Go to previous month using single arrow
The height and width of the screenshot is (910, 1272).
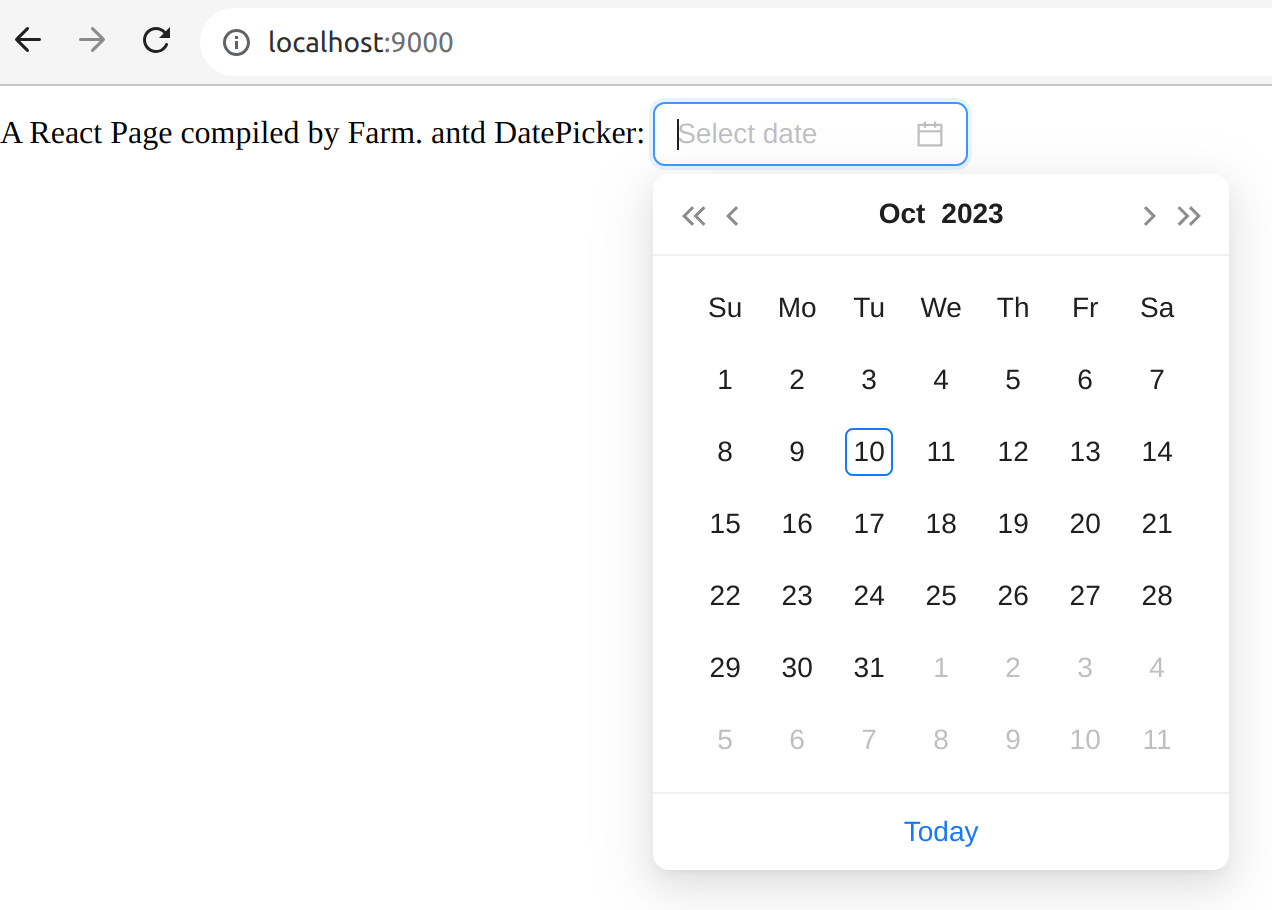point(733,216)
